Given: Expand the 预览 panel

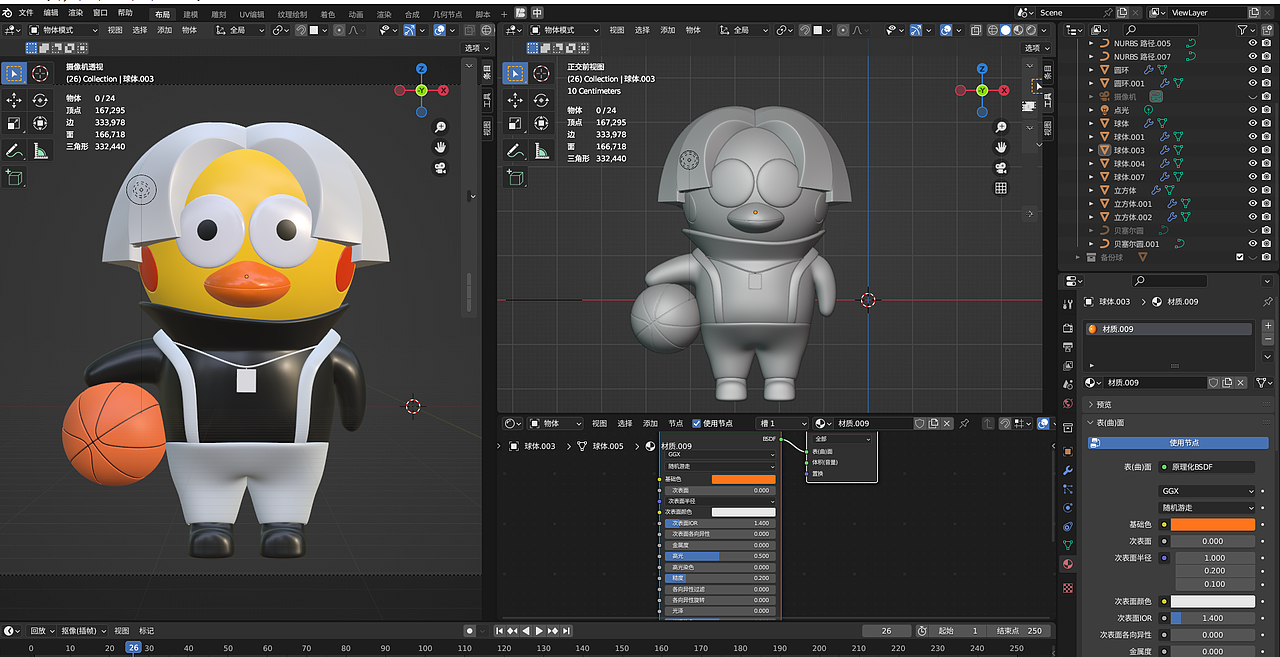Looking at the screenshot, I should [1103, 405].
